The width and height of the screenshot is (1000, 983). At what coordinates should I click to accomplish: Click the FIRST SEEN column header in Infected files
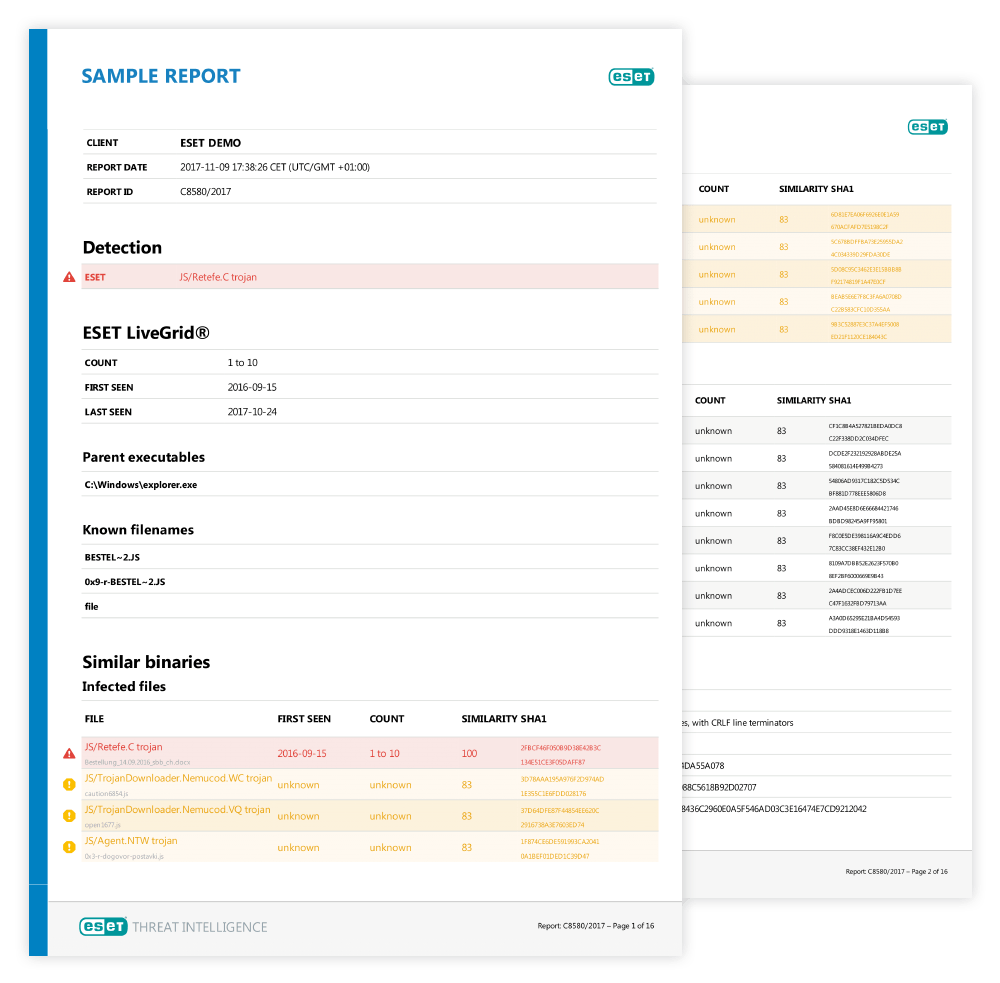304,719
